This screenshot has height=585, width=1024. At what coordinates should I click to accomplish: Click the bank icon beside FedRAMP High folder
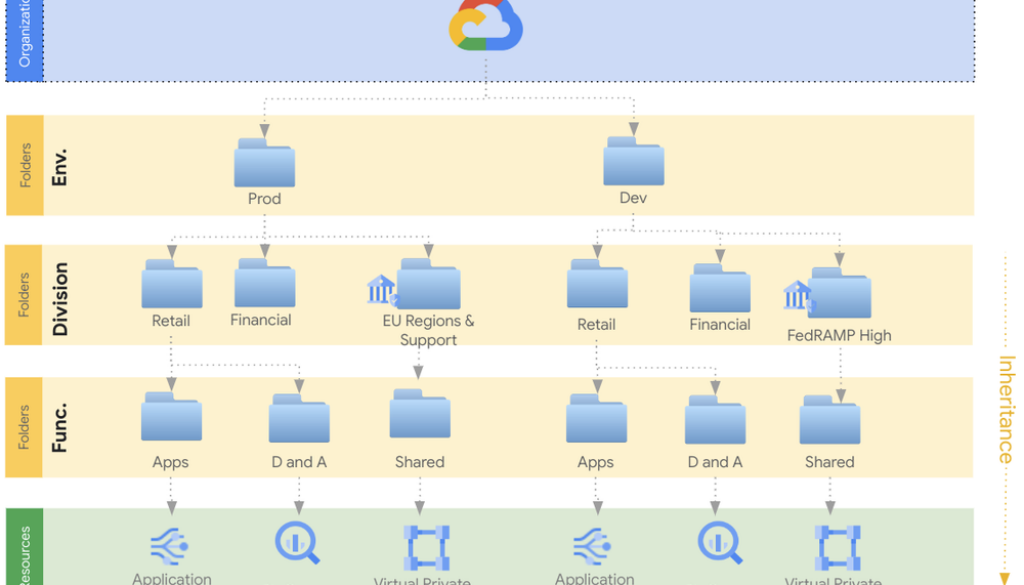click(x=797, y=295)
